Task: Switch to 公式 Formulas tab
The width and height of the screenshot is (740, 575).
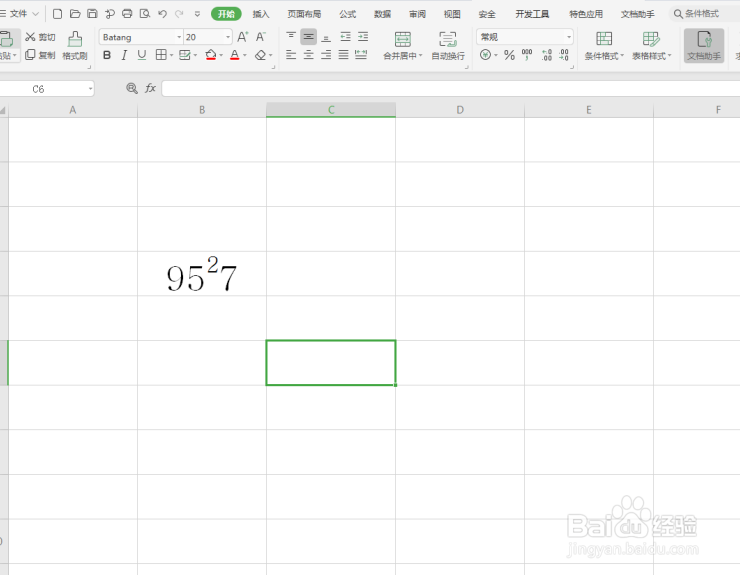Action: tap(347, 14)
